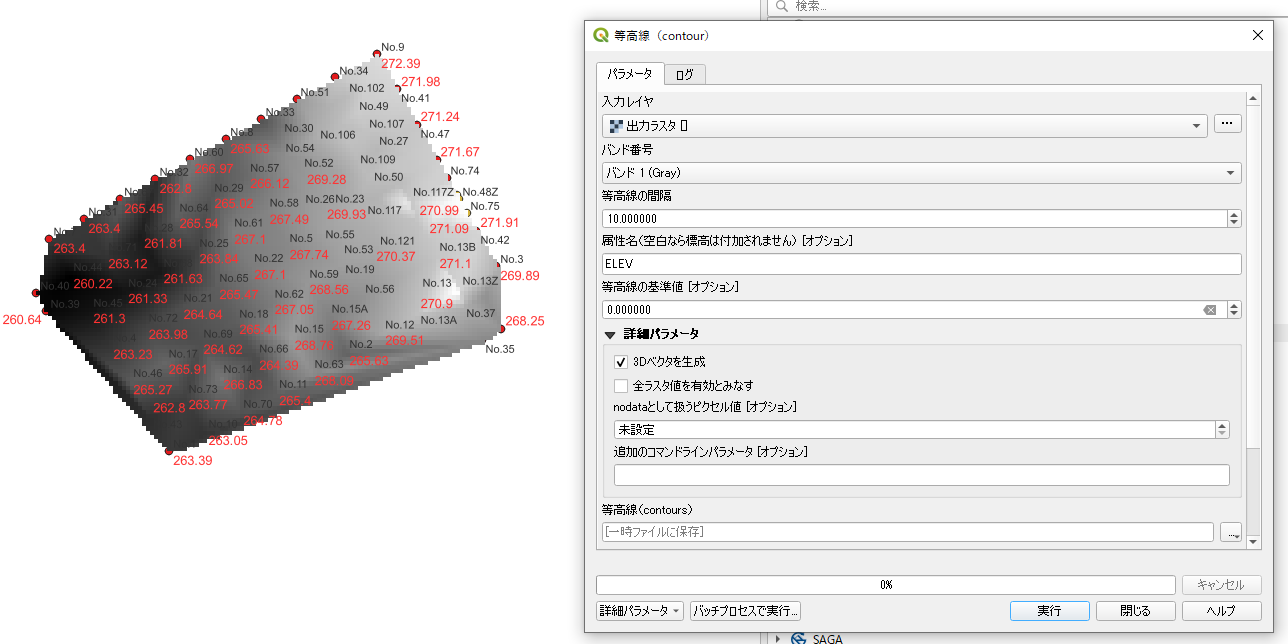Collapse the 詳細パラメータ section

point(610,334)
